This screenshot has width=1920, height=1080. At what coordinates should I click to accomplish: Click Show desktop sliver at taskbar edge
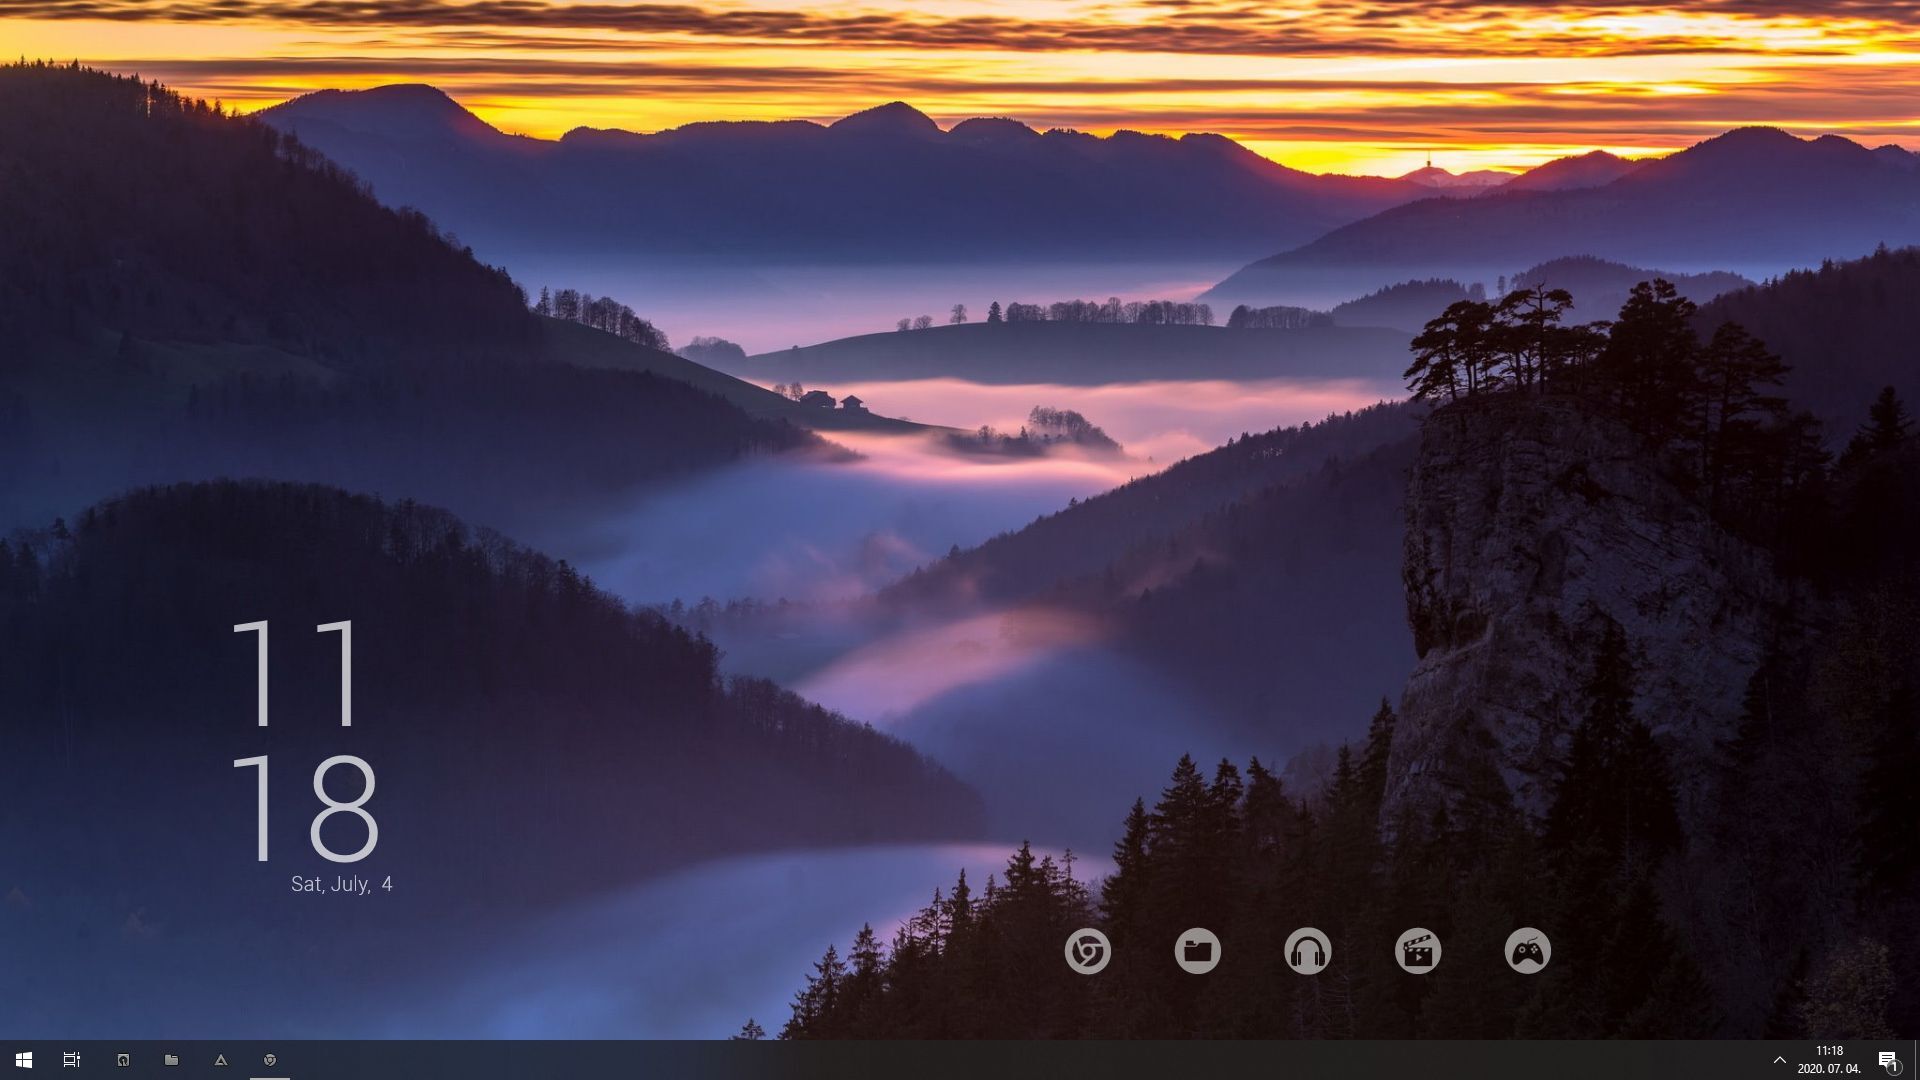(x=1916, y=1060)
